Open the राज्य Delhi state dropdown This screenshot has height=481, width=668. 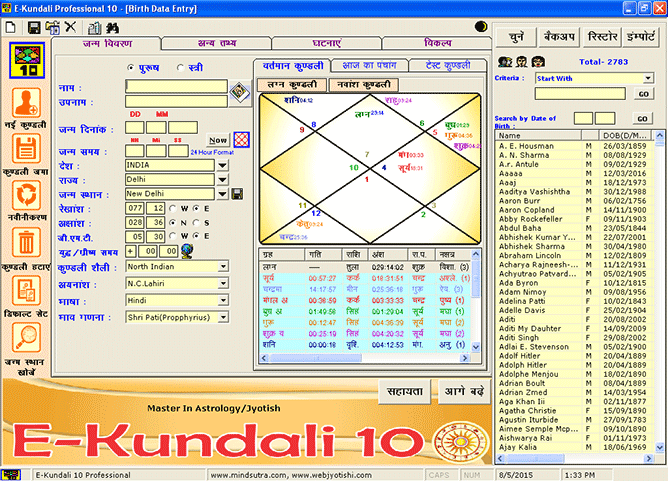[x=222, y=180]
